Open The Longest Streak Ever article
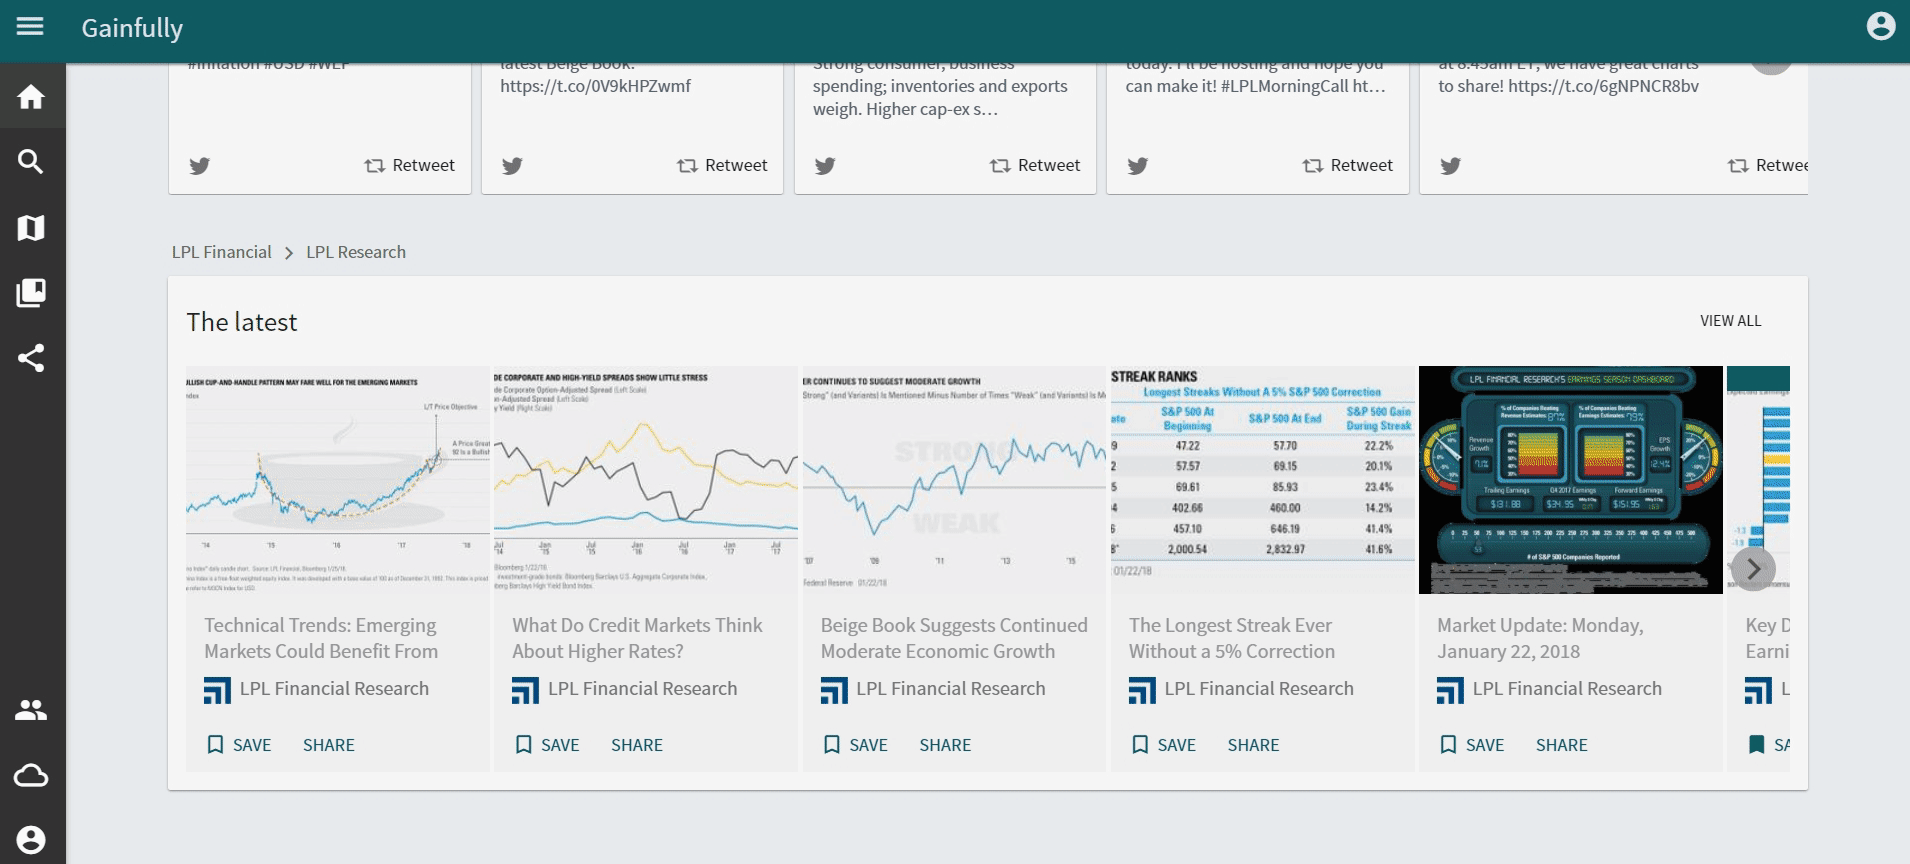Screen dimensions: 1910x864 coord(1232,638)
